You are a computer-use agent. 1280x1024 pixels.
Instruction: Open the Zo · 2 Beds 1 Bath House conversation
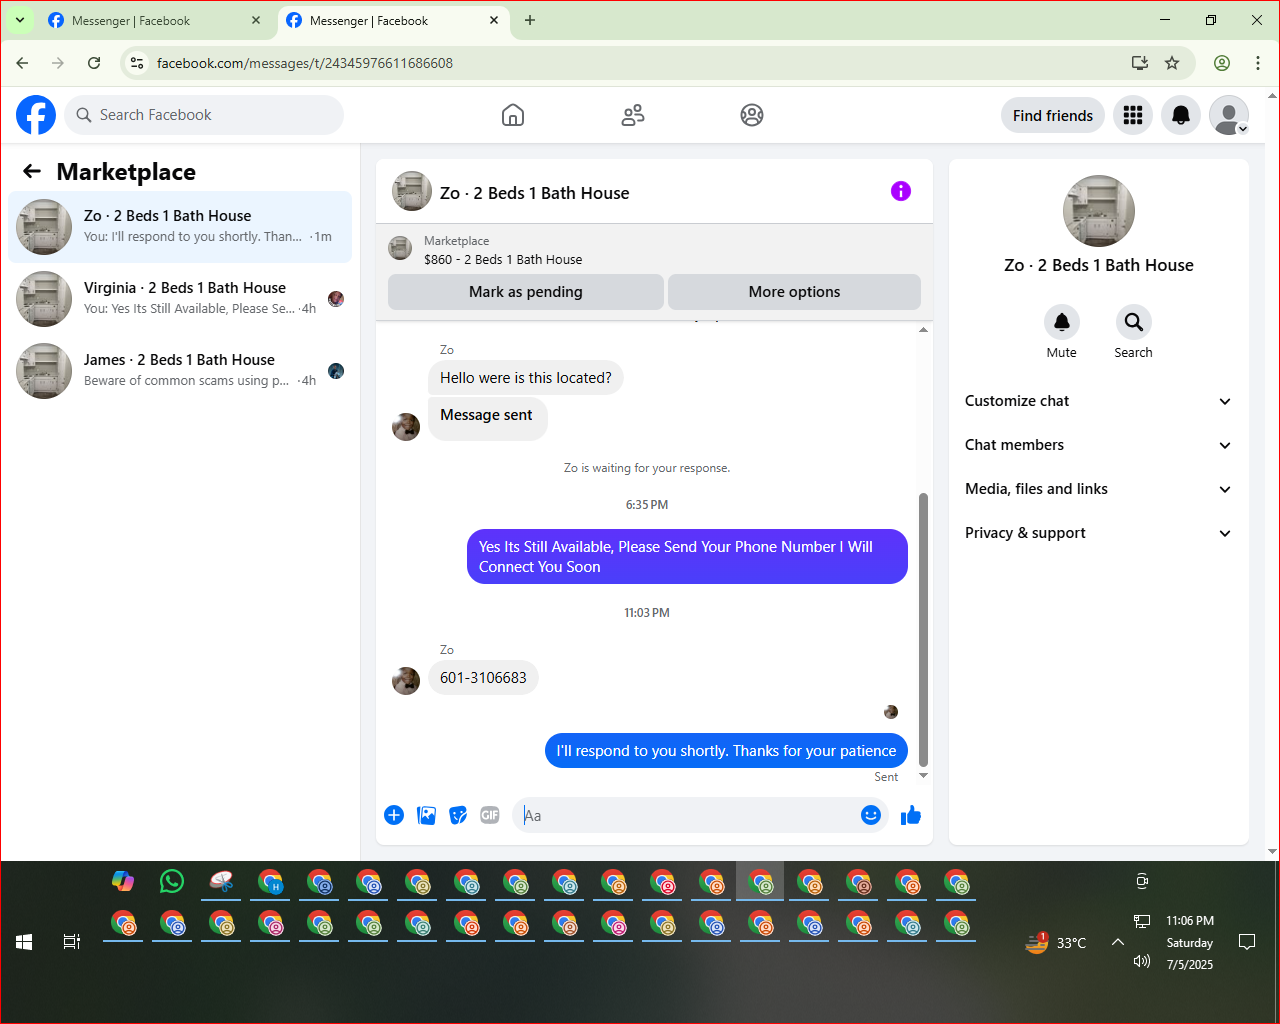click(x=180, y=227)
